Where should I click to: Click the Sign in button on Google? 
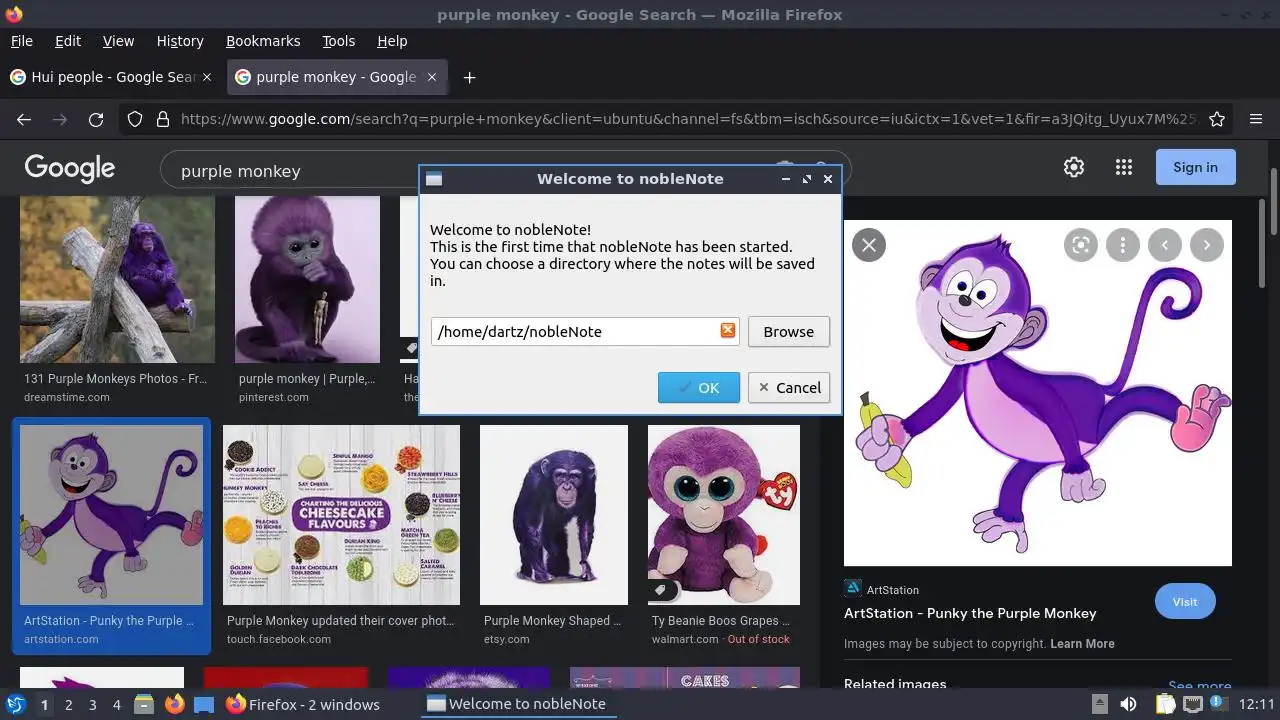click(x=1196, y=167)
